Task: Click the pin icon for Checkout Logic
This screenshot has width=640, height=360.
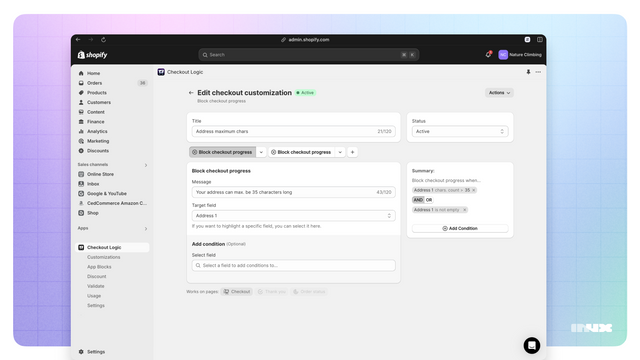Action: tap(528, 72)
